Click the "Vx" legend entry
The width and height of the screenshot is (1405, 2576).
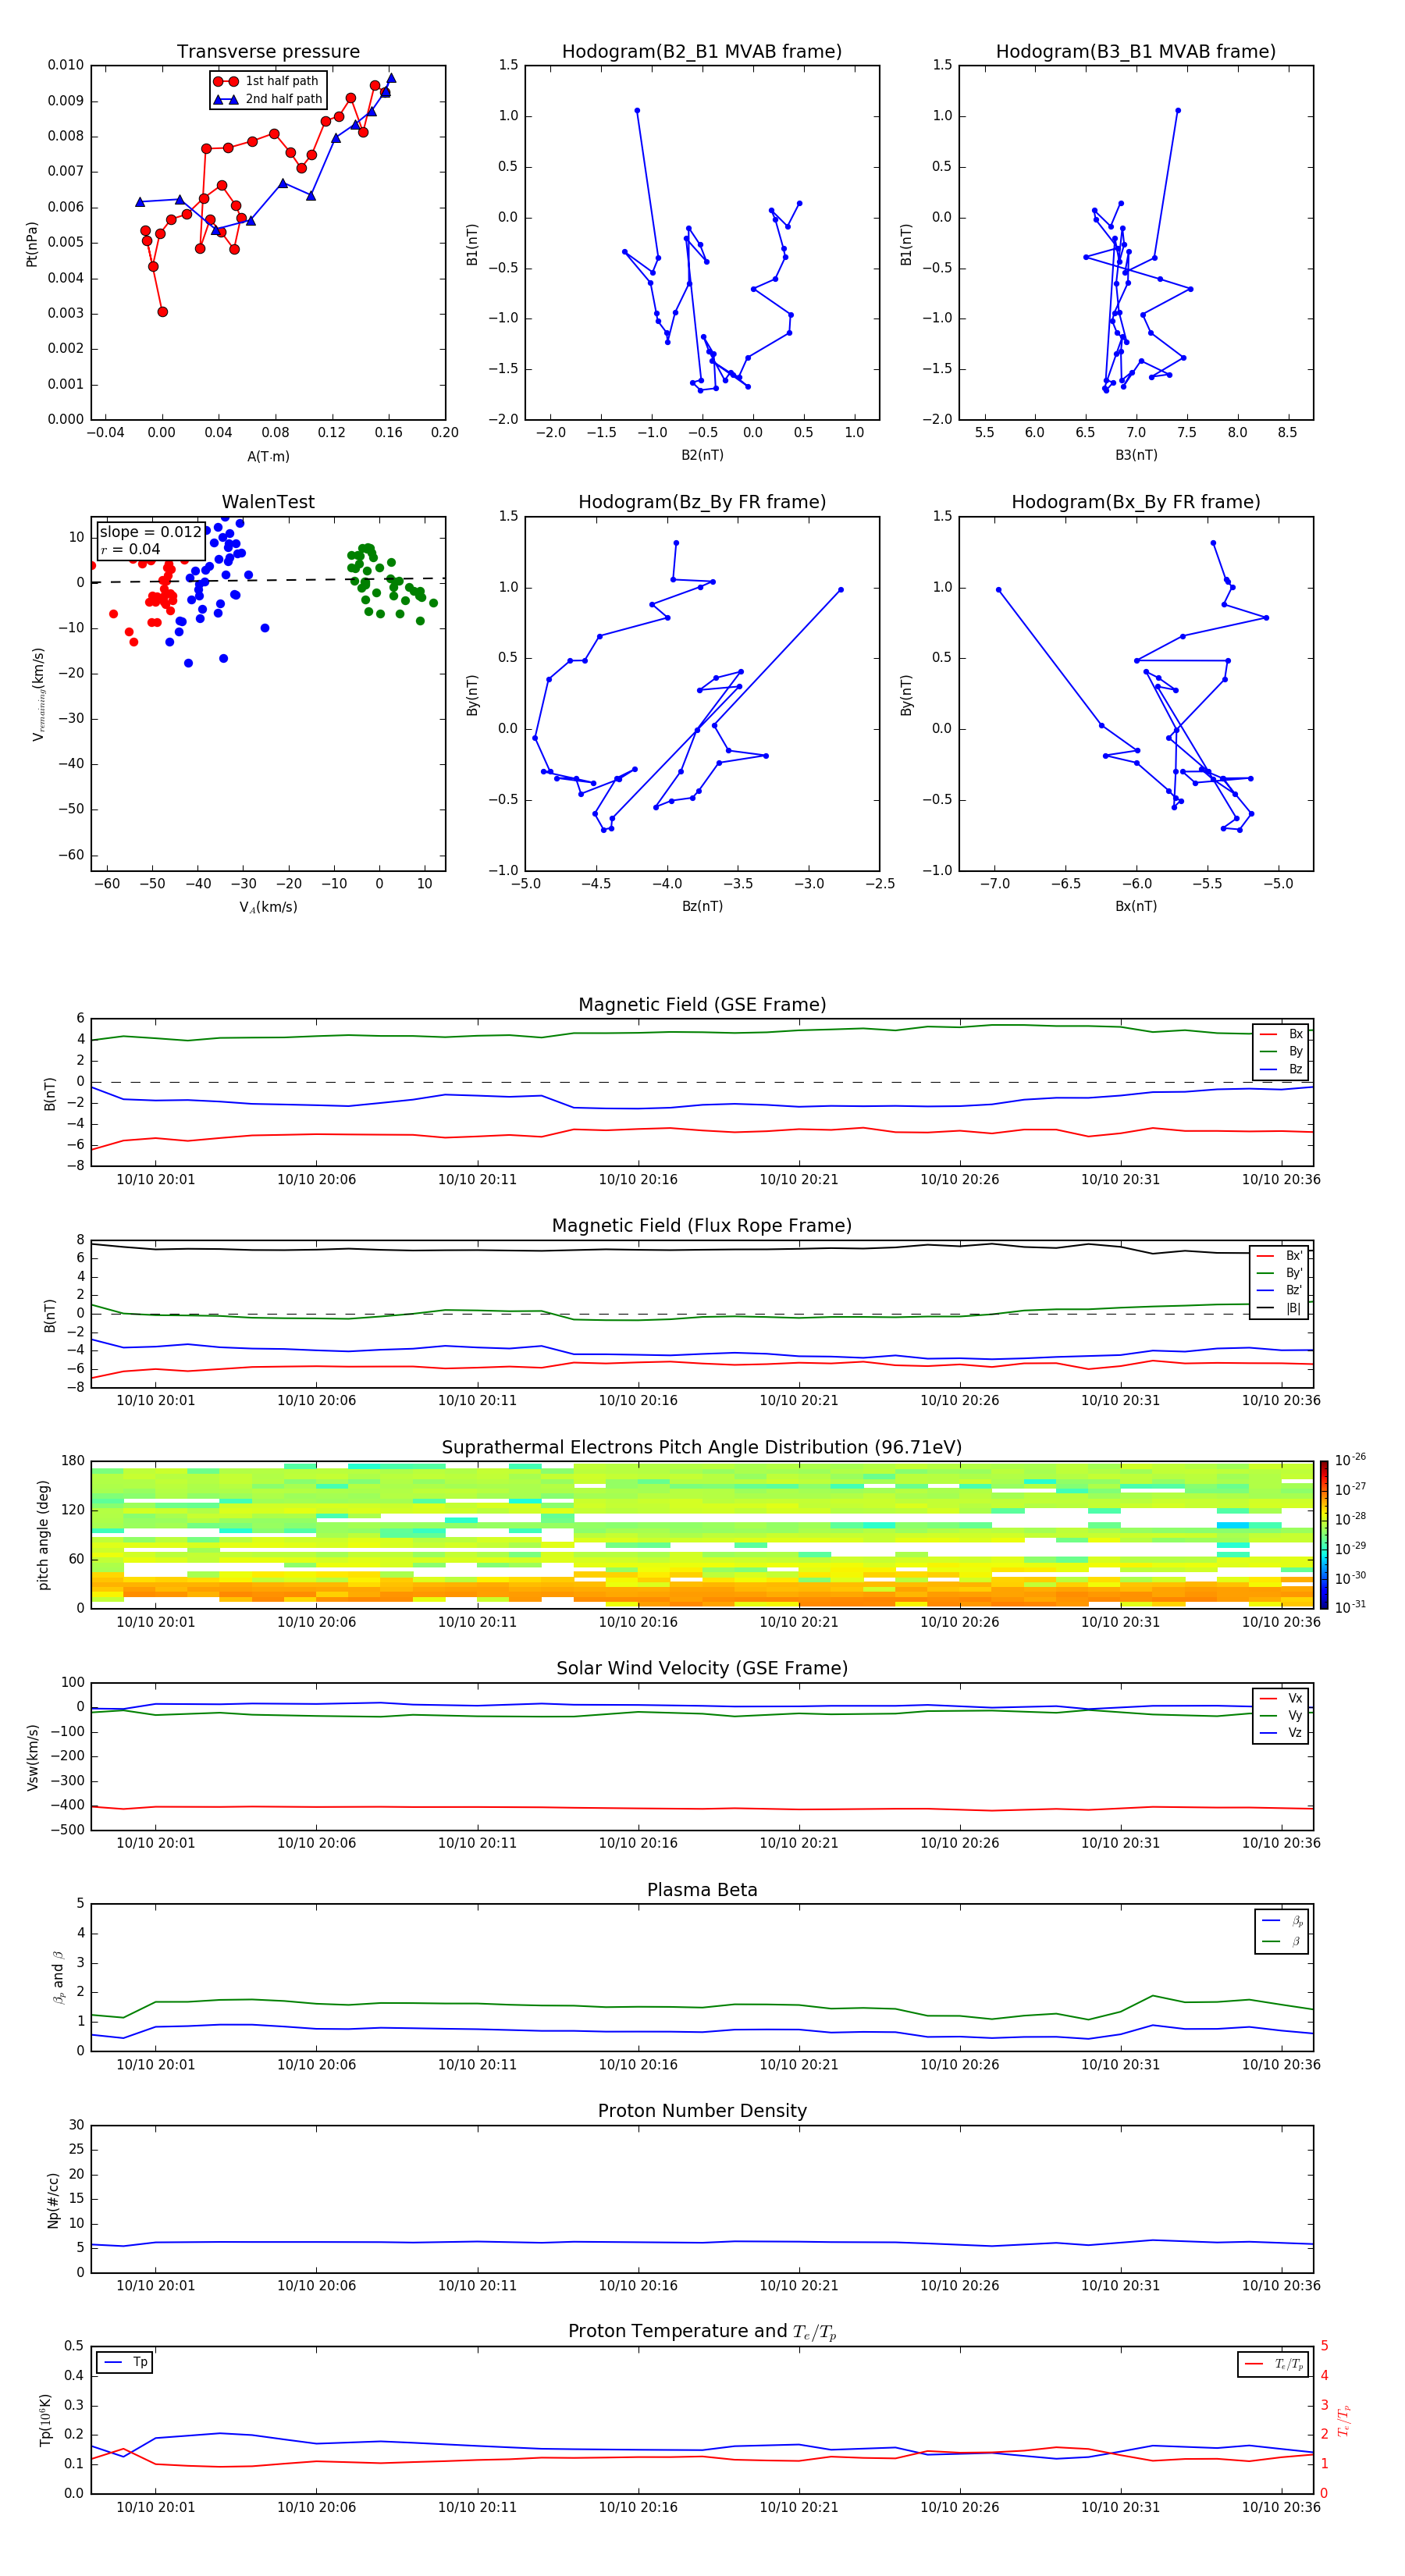tap(1281, 1698)
